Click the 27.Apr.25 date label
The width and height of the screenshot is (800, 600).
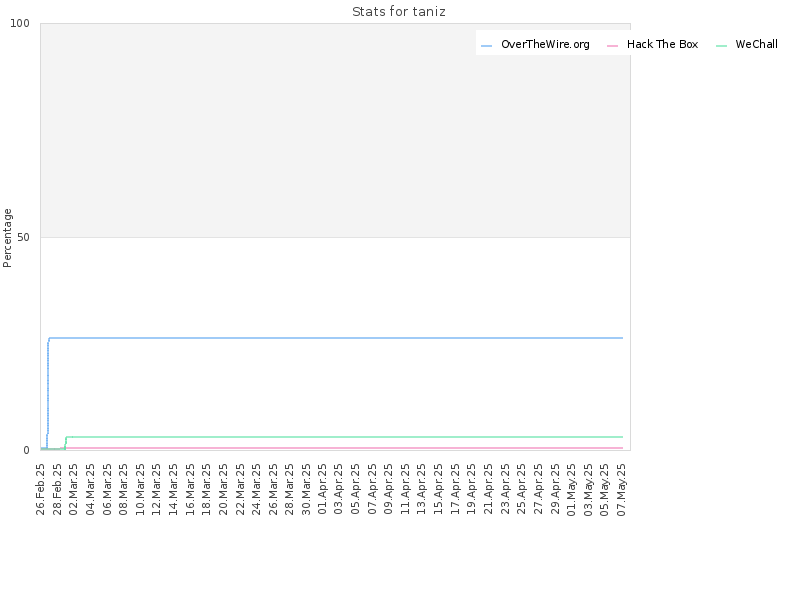point(538,489)
